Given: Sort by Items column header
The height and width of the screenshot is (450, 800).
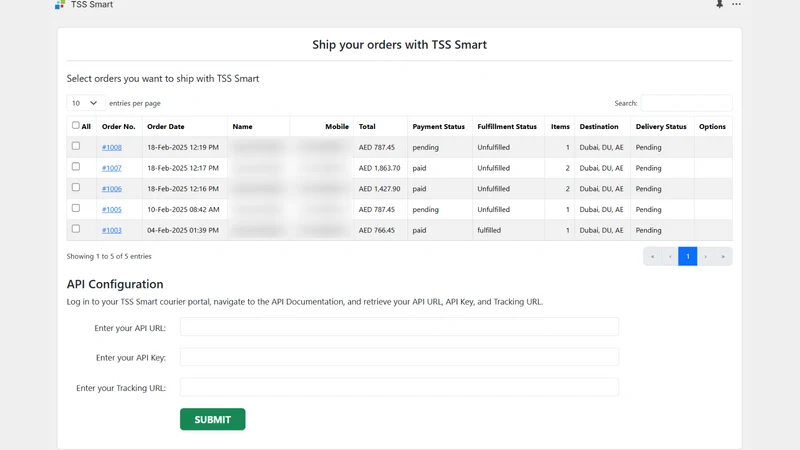Looking at the screenshot, I should coord(560,127).
